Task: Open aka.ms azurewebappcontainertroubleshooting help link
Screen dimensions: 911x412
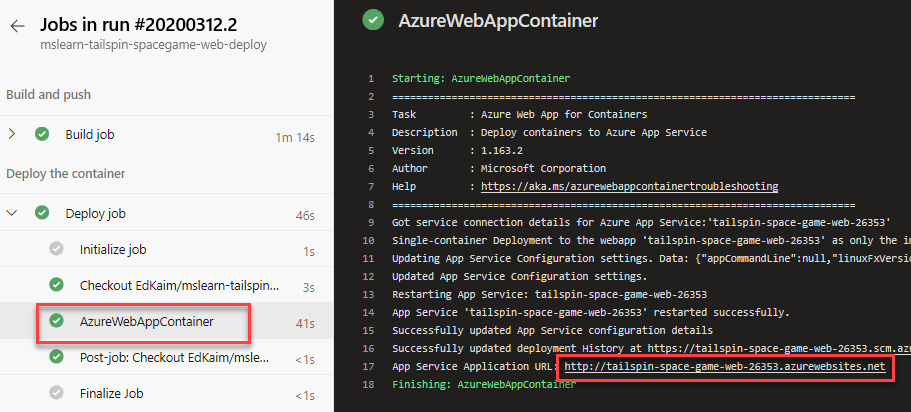Action: [x=629, y=187]
